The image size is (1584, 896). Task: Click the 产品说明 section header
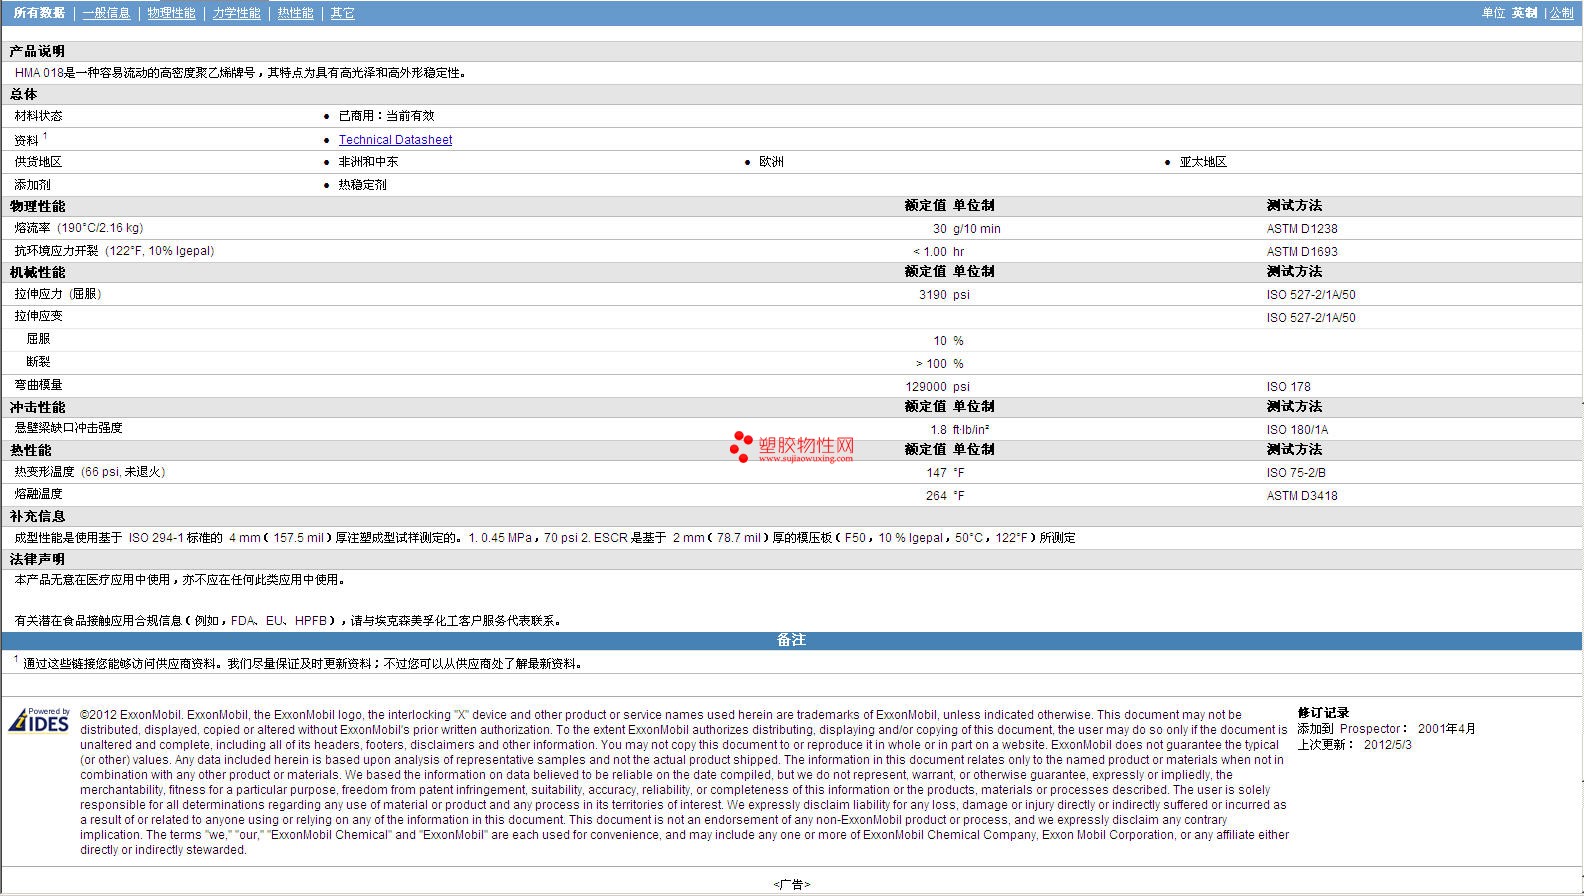(37, 51)
